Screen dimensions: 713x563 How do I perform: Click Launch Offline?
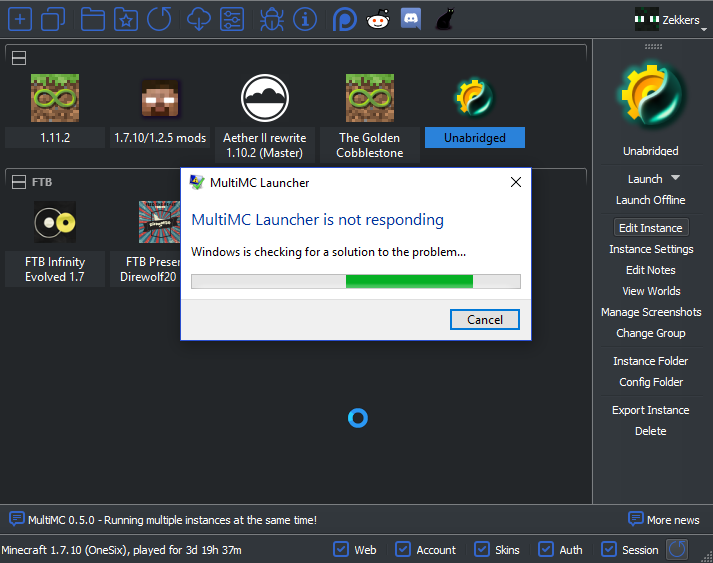tap(650, 200)
